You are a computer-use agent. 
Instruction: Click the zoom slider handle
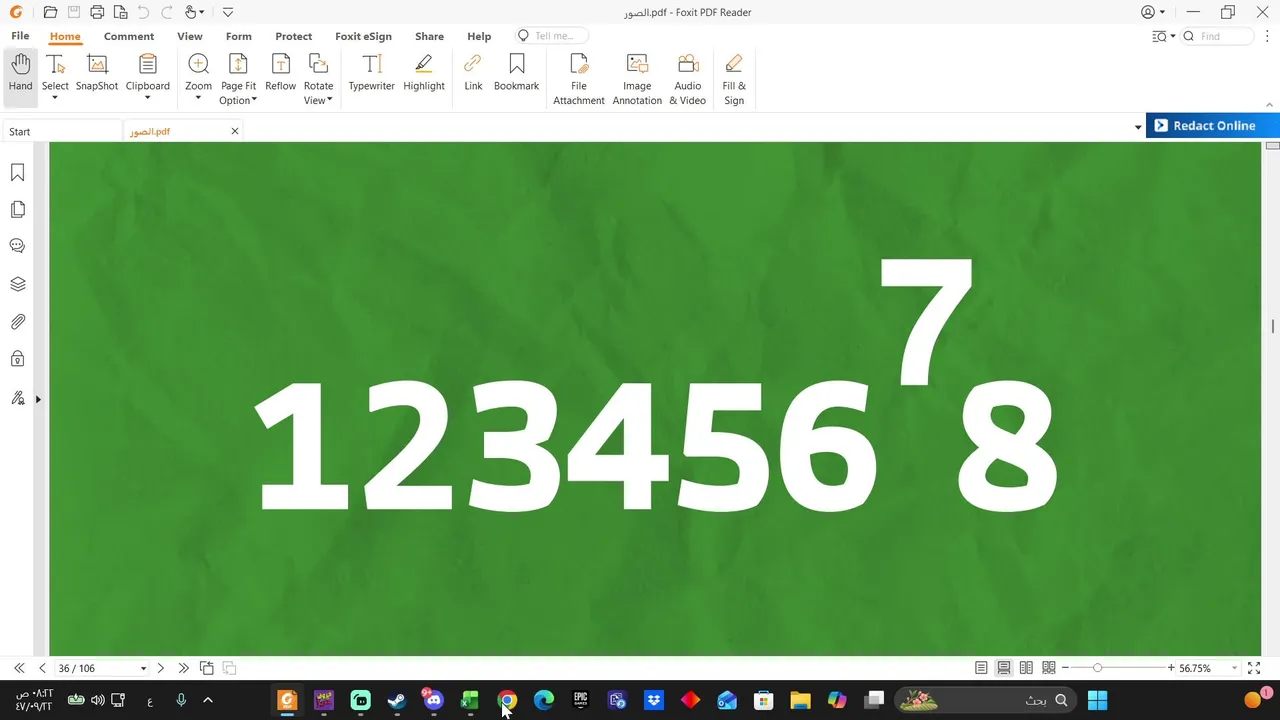pos(1097,668)
